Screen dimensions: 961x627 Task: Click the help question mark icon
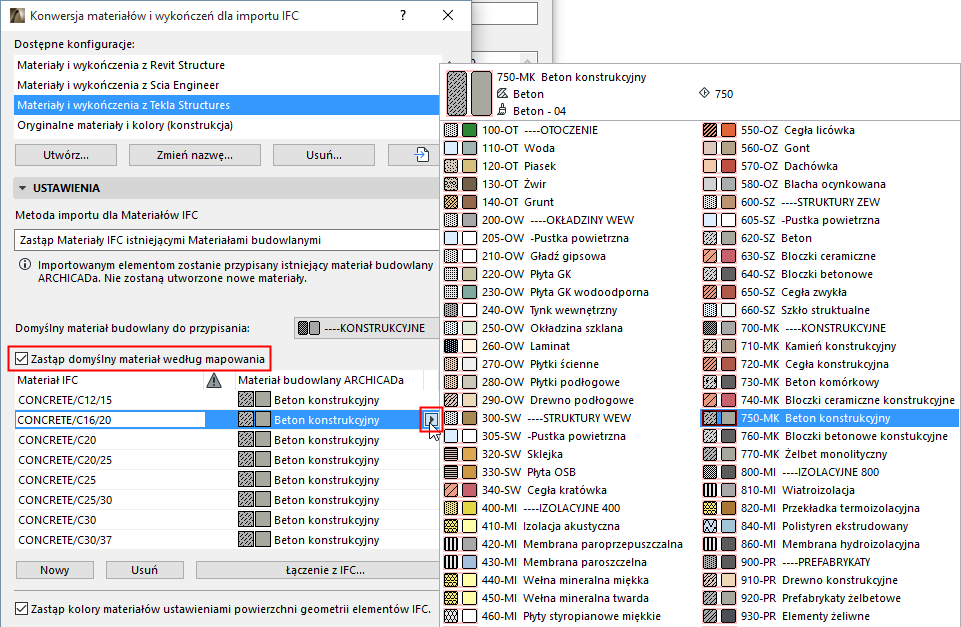402,15
